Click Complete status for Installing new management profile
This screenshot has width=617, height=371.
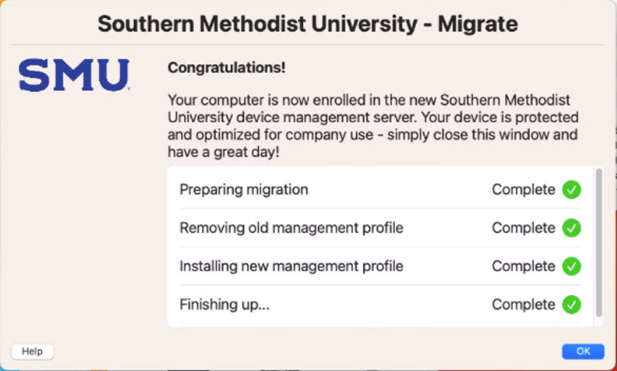point(523,266)
